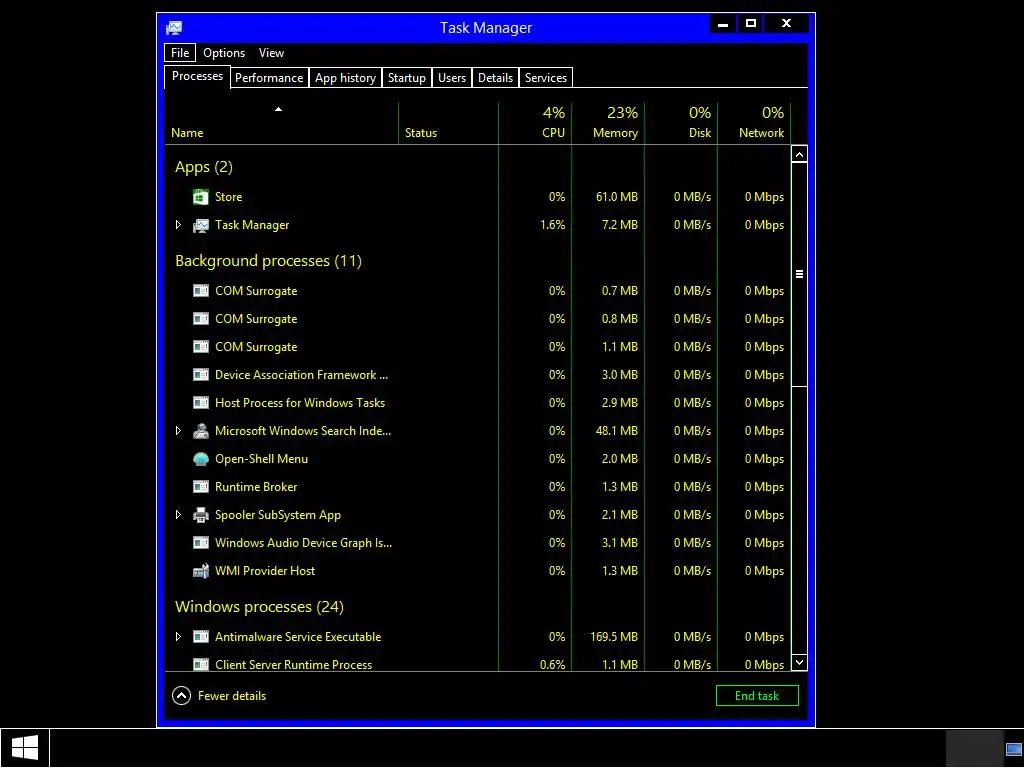1024x768 pixels.
Task: Click the Device Association Framework process icon
Action: coord(200,375)
